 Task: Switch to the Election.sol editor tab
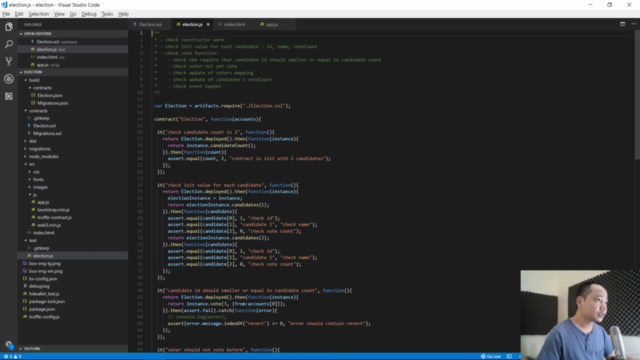[149, 24]
